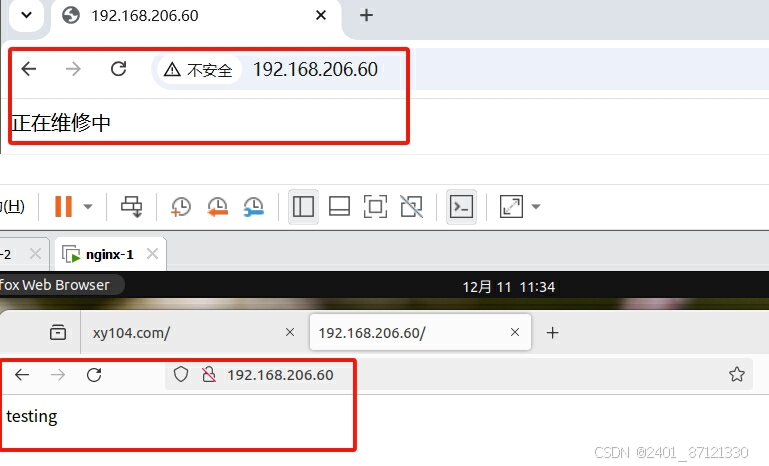Image resolution: width=769 pixels, height=466 pixels.
Task: Click the insecure connection padlock icon
Action: [x=209, y=374]
